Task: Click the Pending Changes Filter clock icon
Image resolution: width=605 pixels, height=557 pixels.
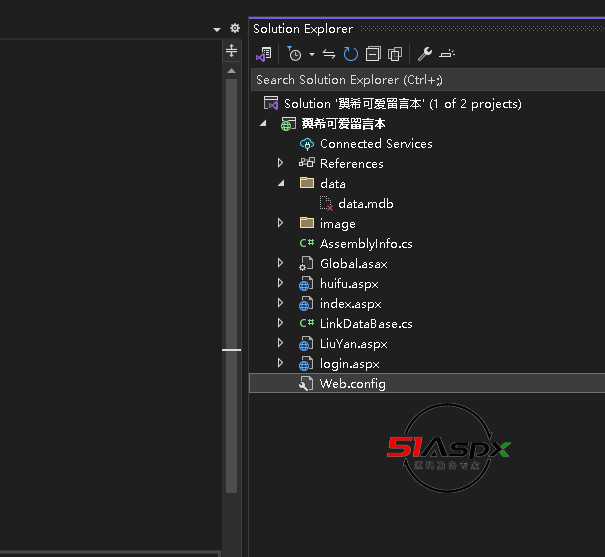Action: pos(294,54)
